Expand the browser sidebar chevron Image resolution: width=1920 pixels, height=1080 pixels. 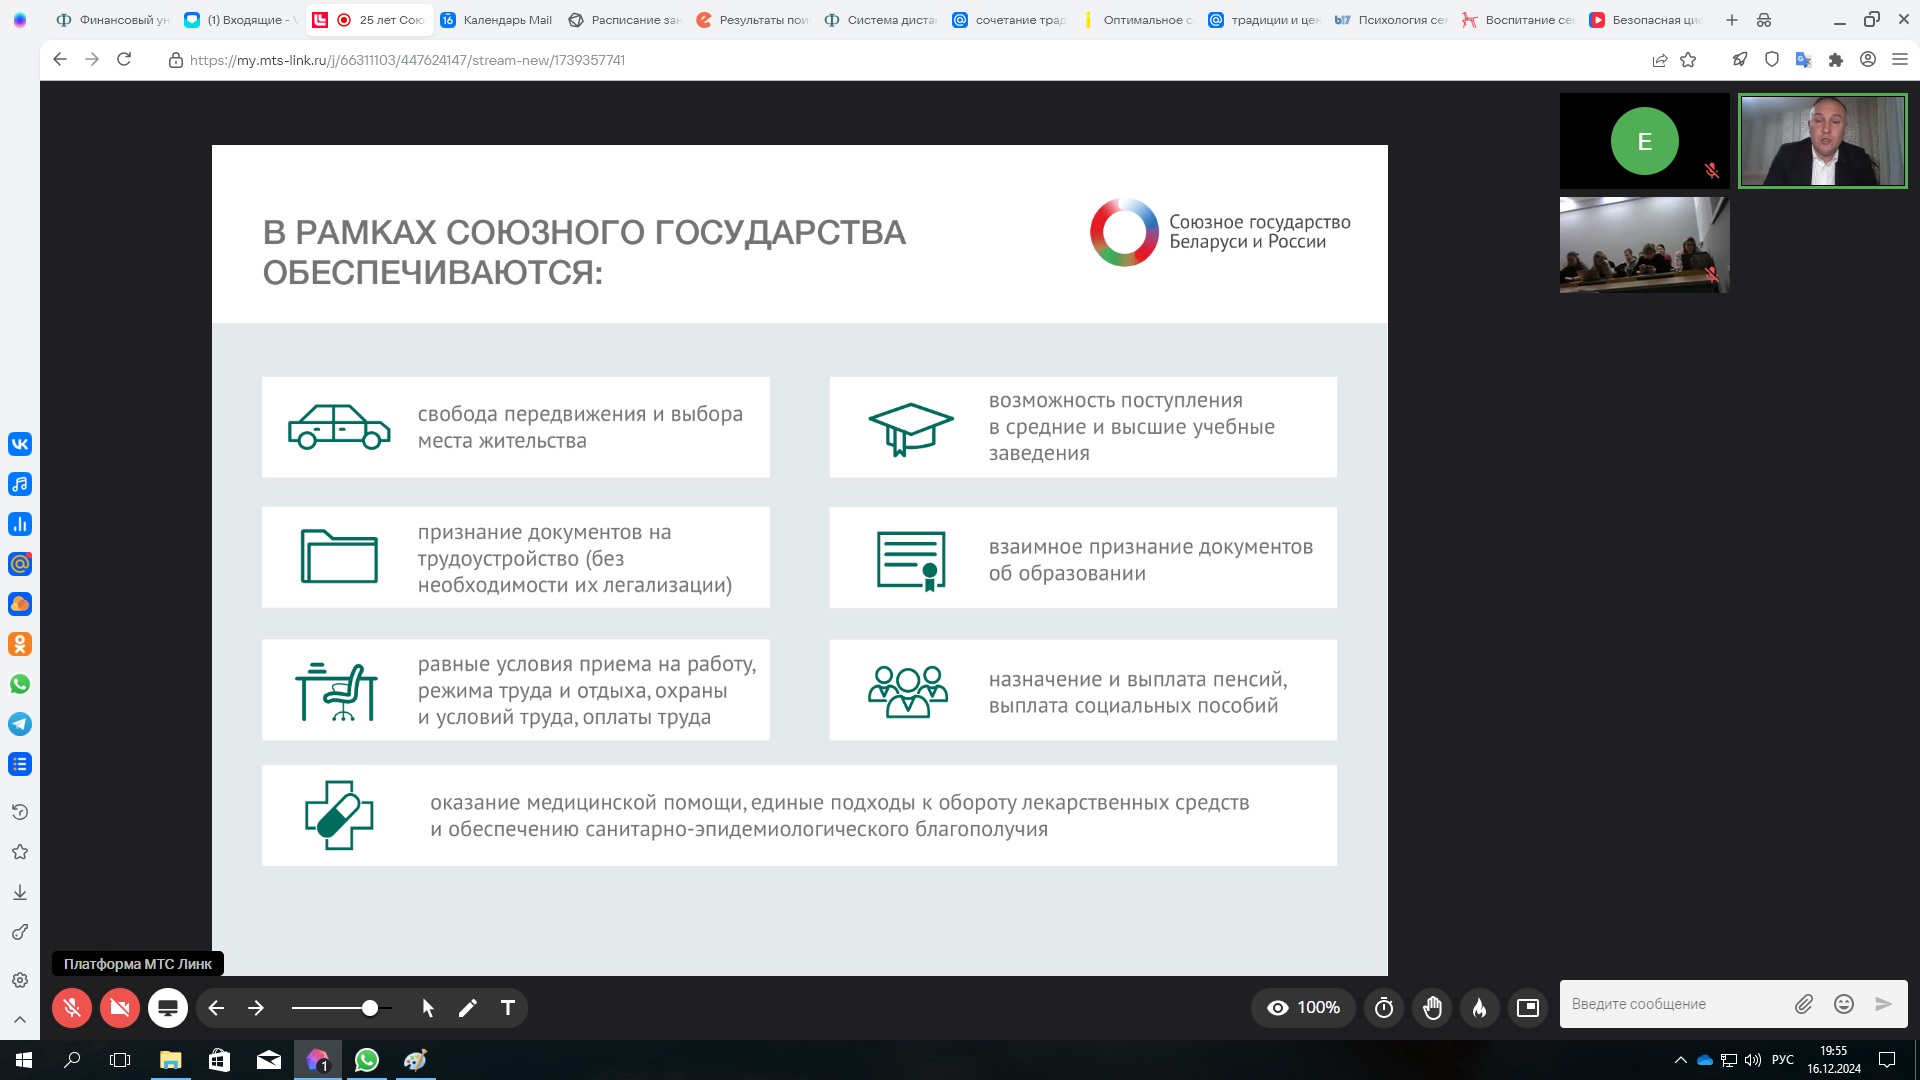pyautogui.click(x=20, y=1019)
